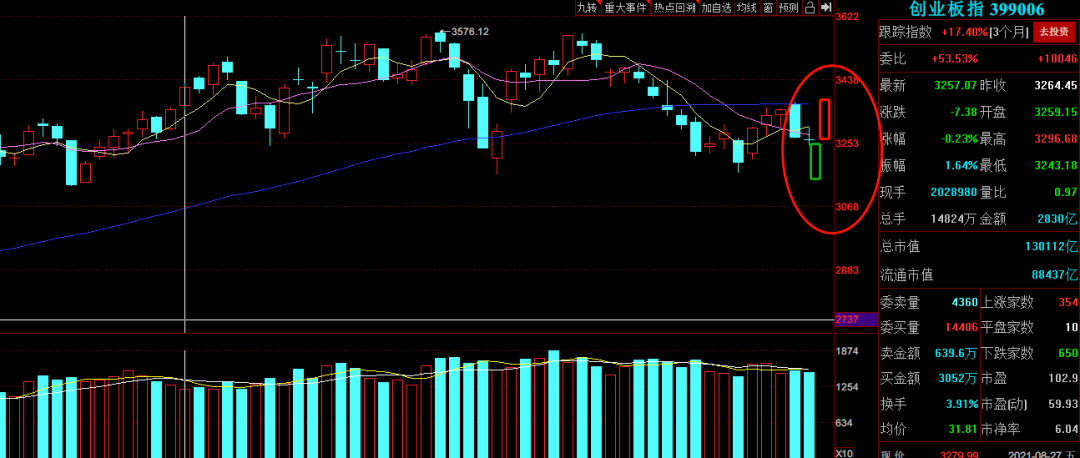This screenshot has width=1080, height=458.
Task: Click the 下跌家数 650 value
Action: [1068, 352]
